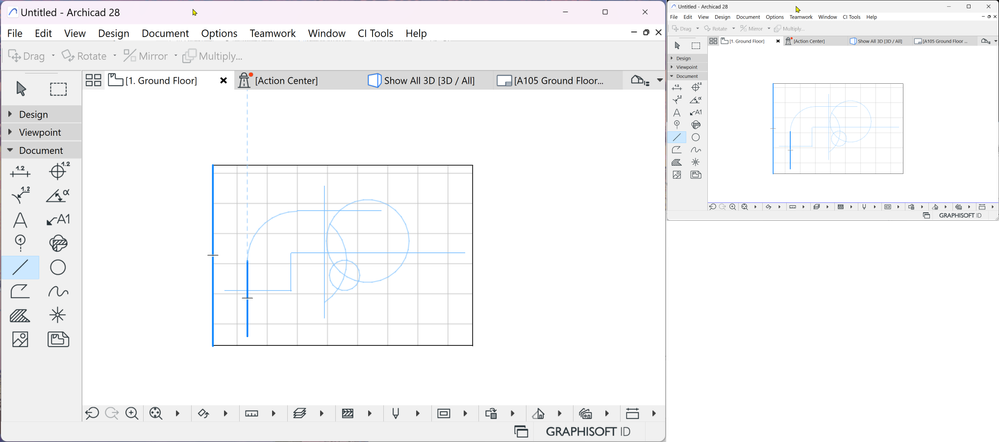The height and width of the screenshot is (442, 999).
Task: Open the CI Tools menu in left window
Action: [x=375, y=33]
